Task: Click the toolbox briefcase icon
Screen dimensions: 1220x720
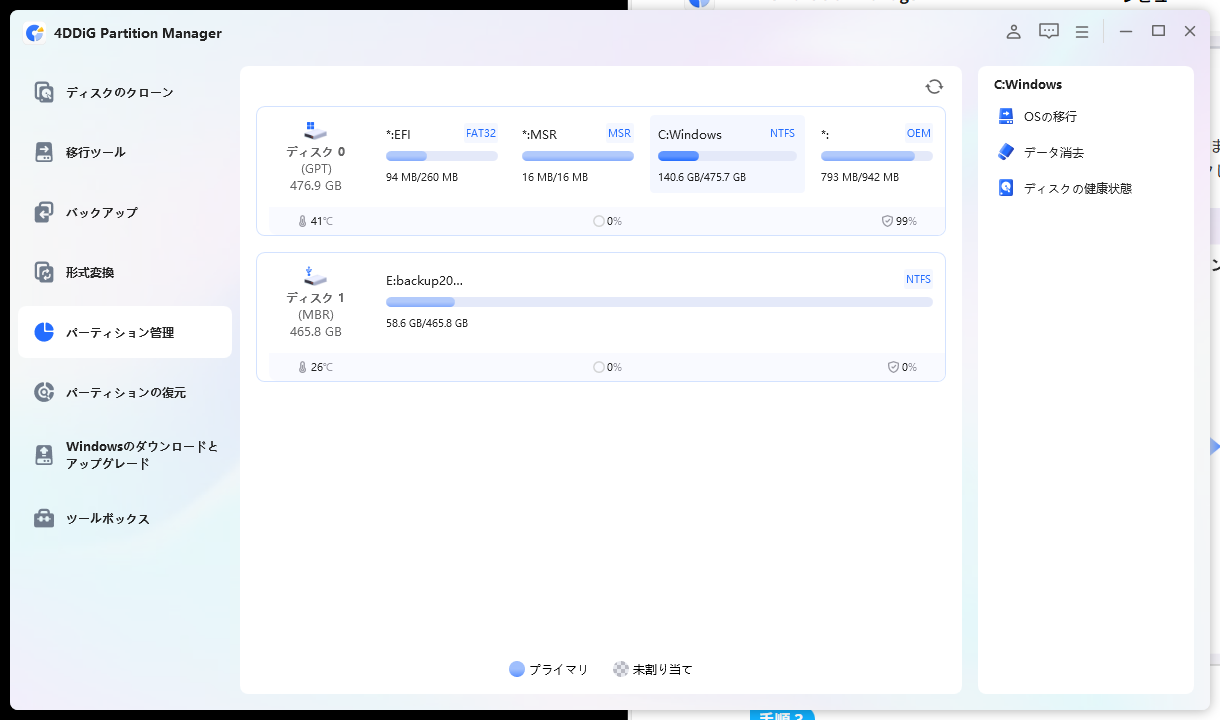Action: pyautogui.click(x=44, y=519)
